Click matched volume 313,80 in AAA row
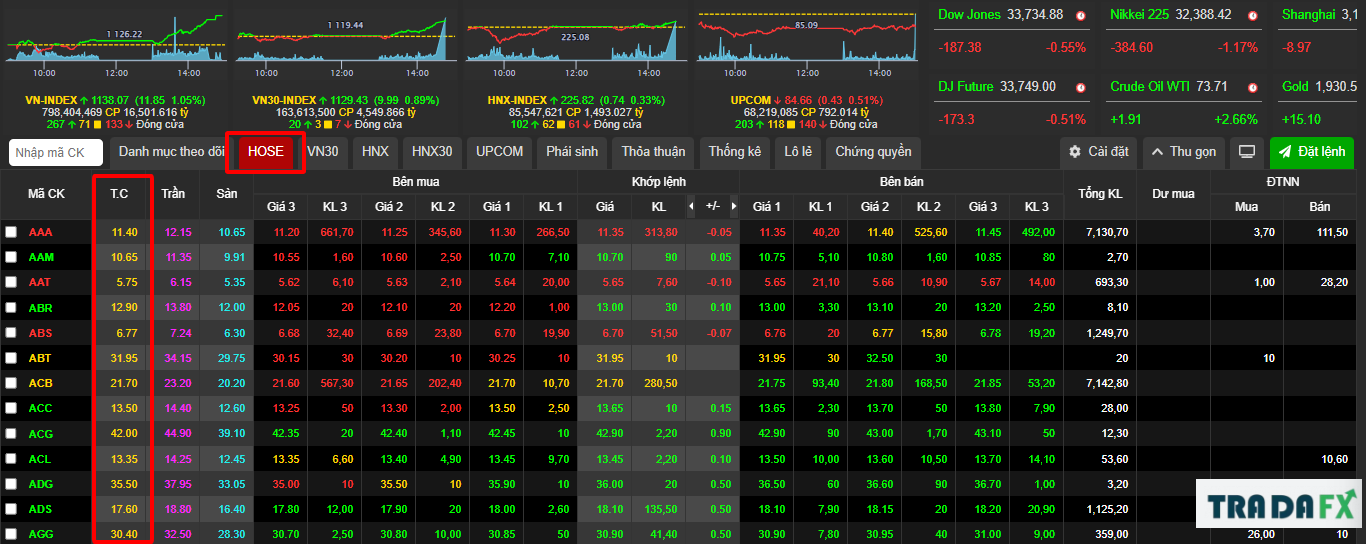1366x544 pixels. click(x=661, y=232)
